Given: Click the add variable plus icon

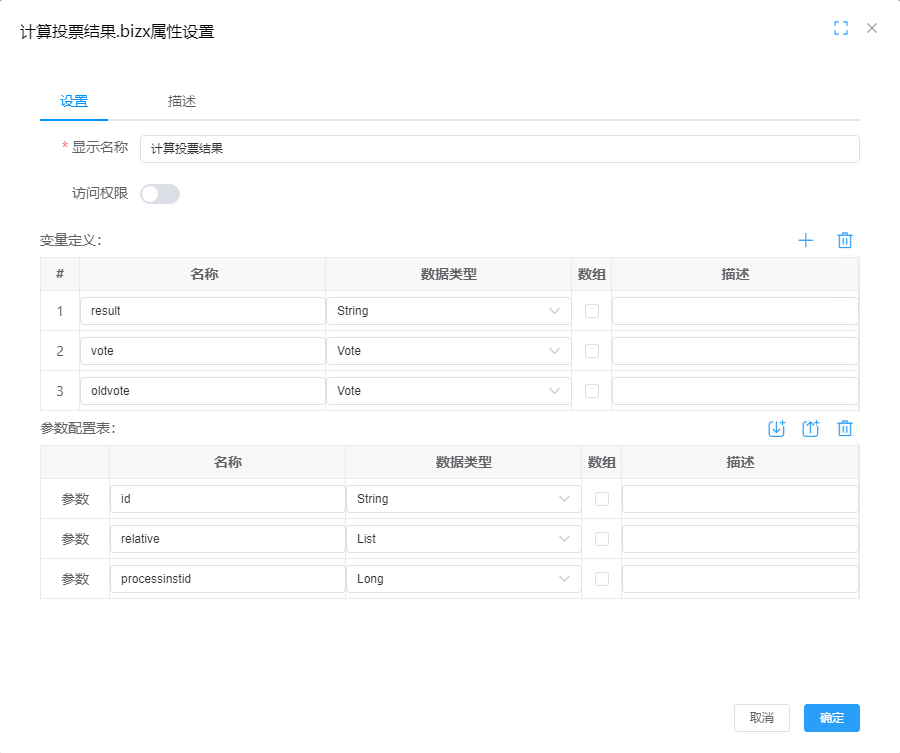Looking at the screenshot, I should [806, 240].
